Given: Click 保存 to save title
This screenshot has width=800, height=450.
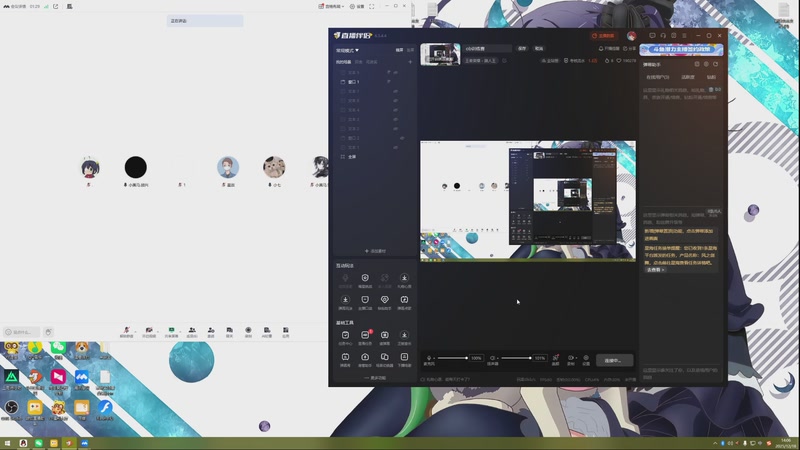Looking at the screenshot, I should [x=522, y=48].
